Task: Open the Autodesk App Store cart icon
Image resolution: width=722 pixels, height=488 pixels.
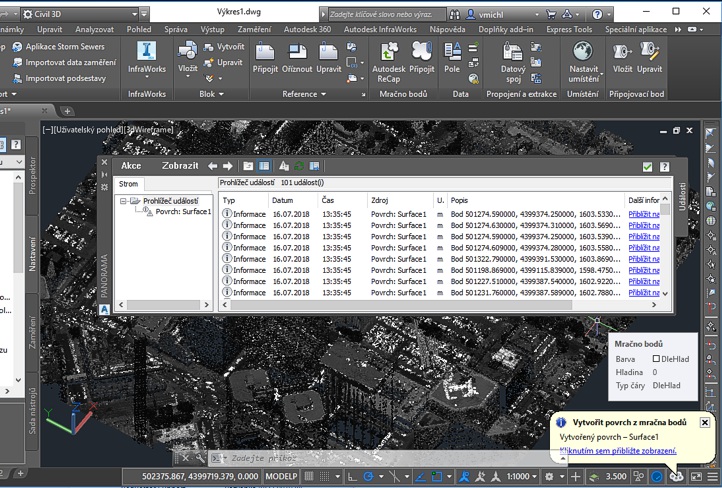Action: point(551,14)
